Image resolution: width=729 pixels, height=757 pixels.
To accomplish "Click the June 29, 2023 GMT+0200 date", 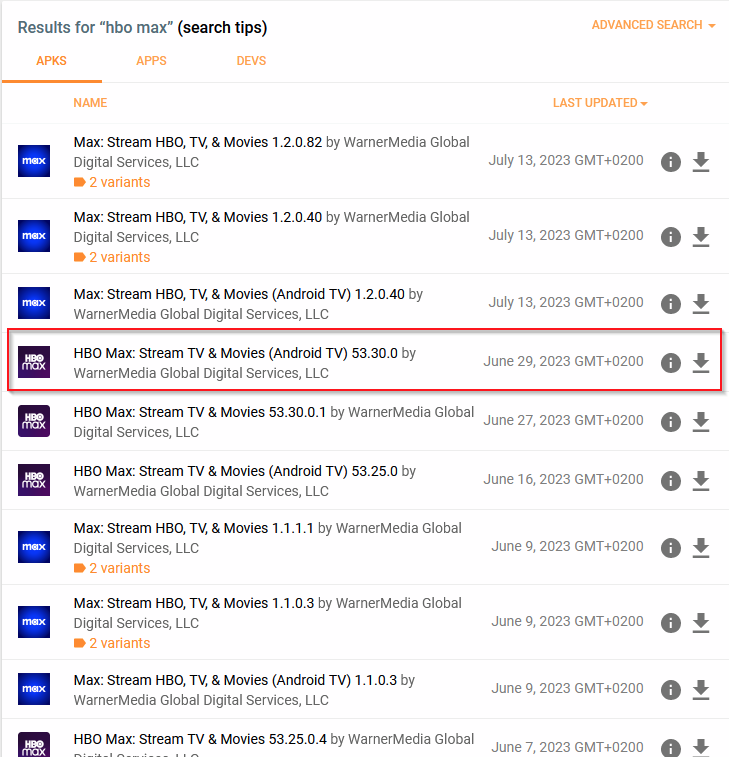I will tap(563, 361).
